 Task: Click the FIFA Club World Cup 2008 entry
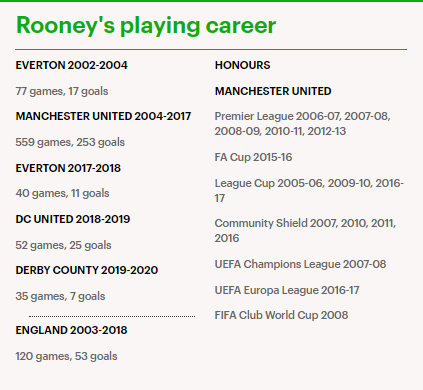coord(281,315)
